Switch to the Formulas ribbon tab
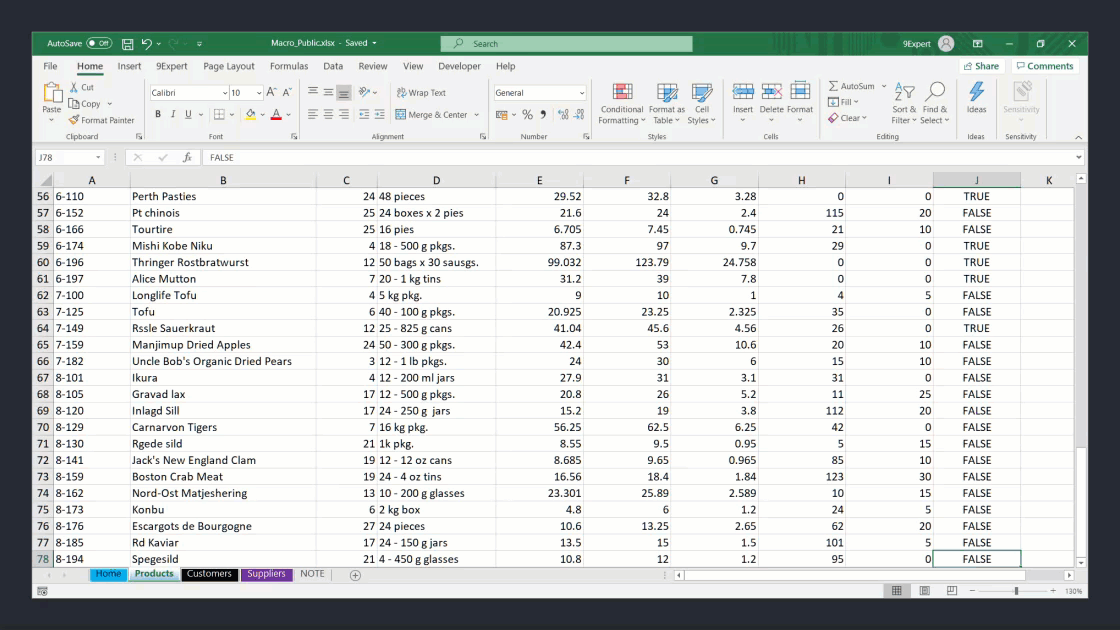This screenshot has height=630, width=1120. click(x=289, y=66)
